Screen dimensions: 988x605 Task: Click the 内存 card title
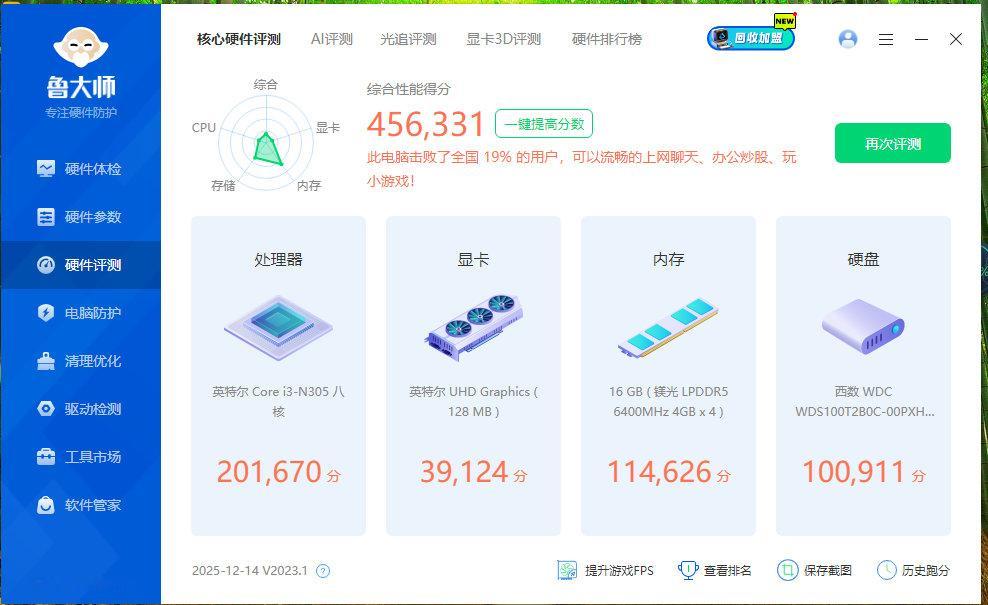(x=669, y=259)
